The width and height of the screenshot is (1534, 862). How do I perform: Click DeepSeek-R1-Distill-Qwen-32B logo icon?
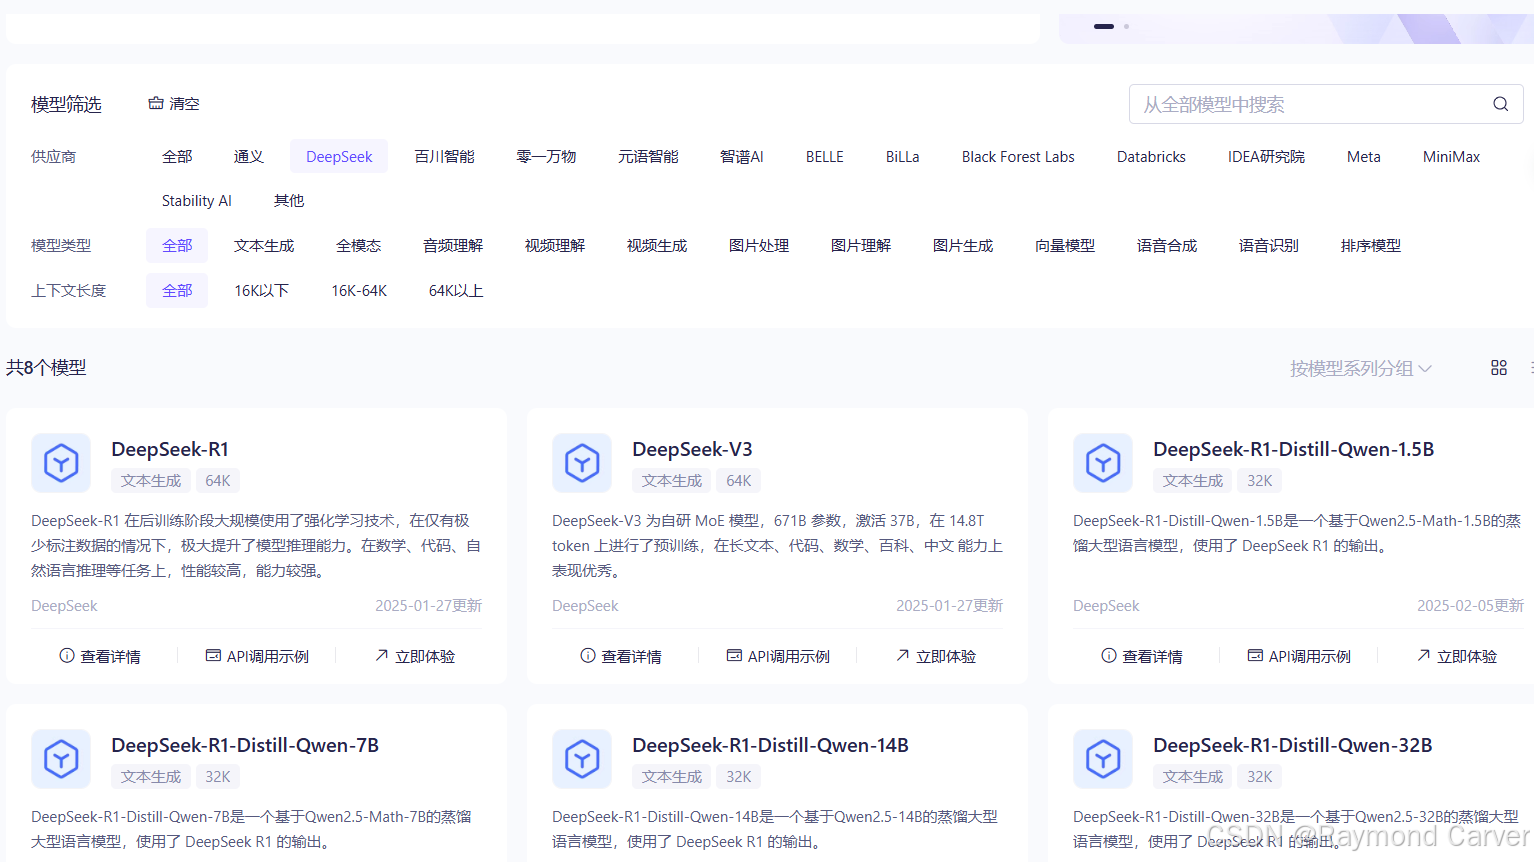pos(1103,759)
